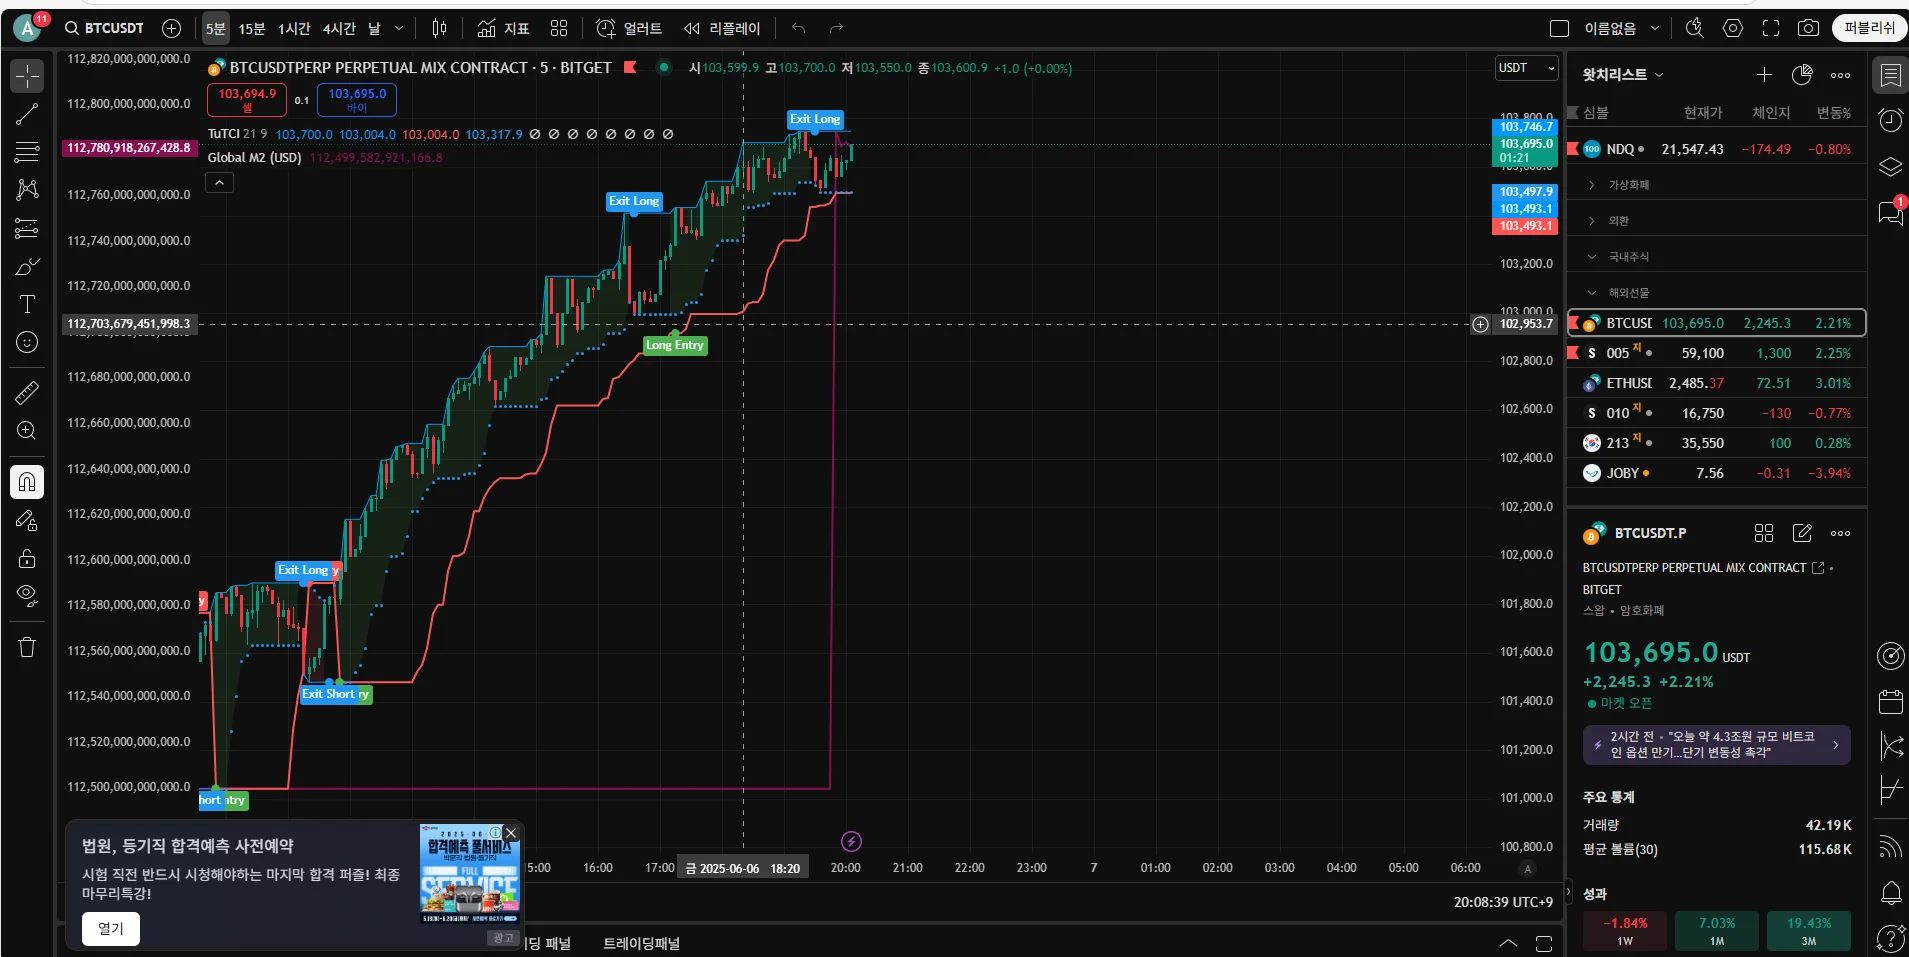Click the 103,694.9 sell button
Screen dimensions: 1909x957
(x=247, y=99)
